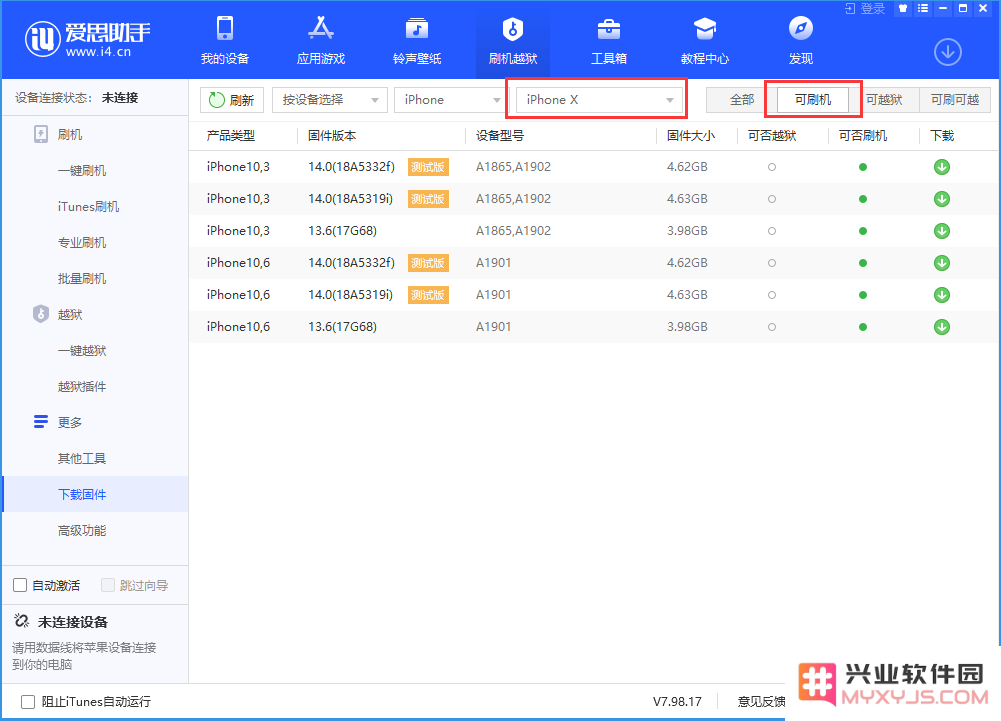Click 刷机 section header in sidebar

pos(70,135)
